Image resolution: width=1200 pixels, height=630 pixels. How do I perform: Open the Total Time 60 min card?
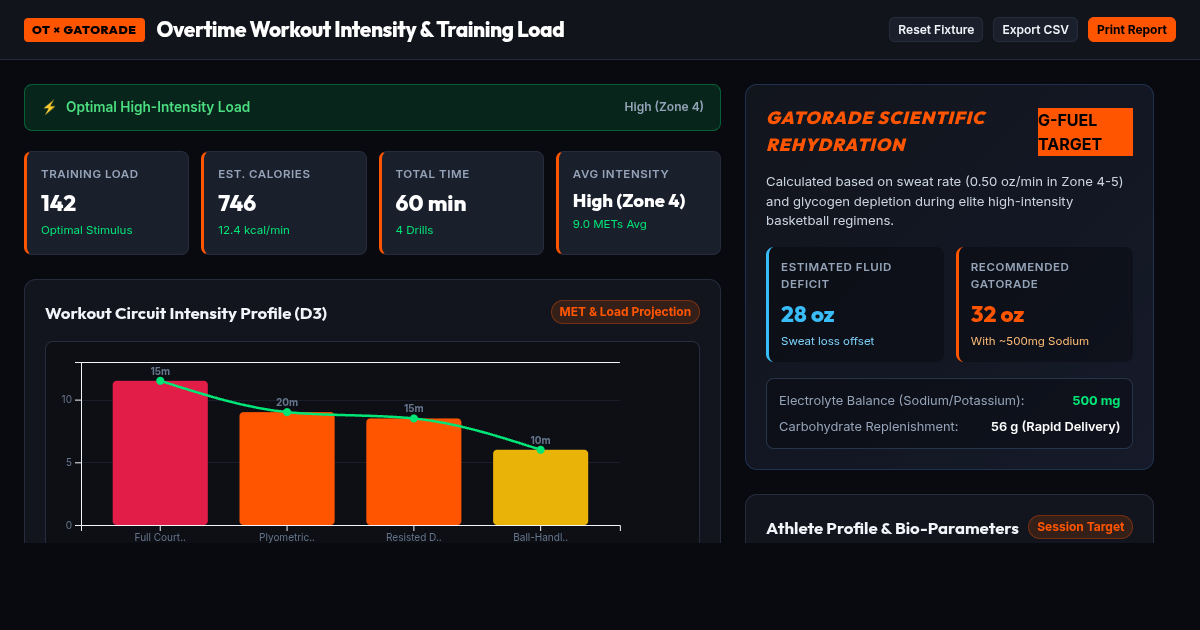pyautogui.click(x=461, y=203)
